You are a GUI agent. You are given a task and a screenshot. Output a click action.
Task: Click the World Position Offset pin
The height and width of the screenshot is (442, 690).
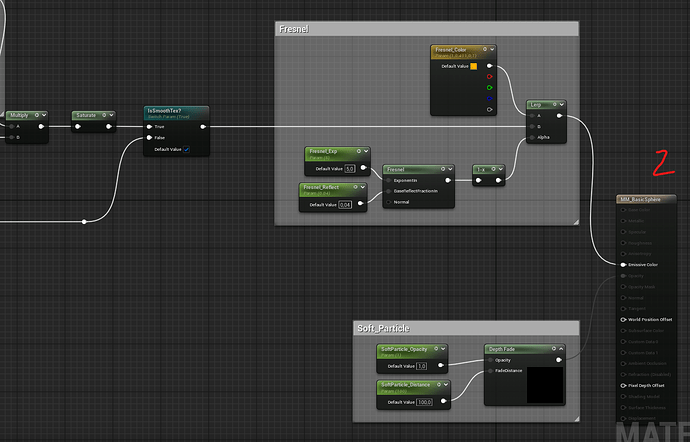(x=621, y=320)
